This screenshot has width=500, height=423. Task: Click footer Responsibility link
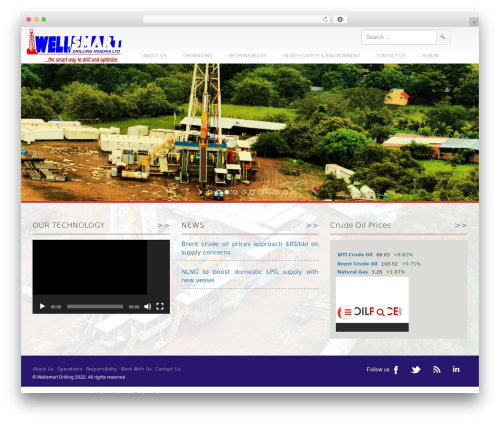[101, 369]
